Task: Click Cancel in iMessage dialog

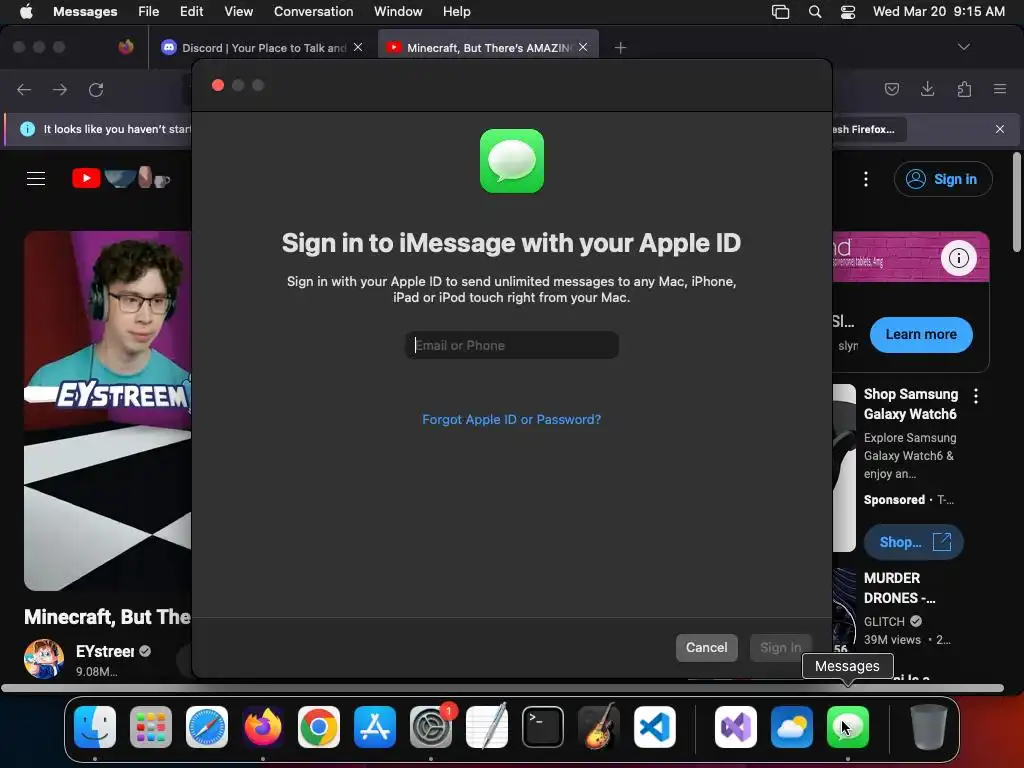Action: pos(707,648)
